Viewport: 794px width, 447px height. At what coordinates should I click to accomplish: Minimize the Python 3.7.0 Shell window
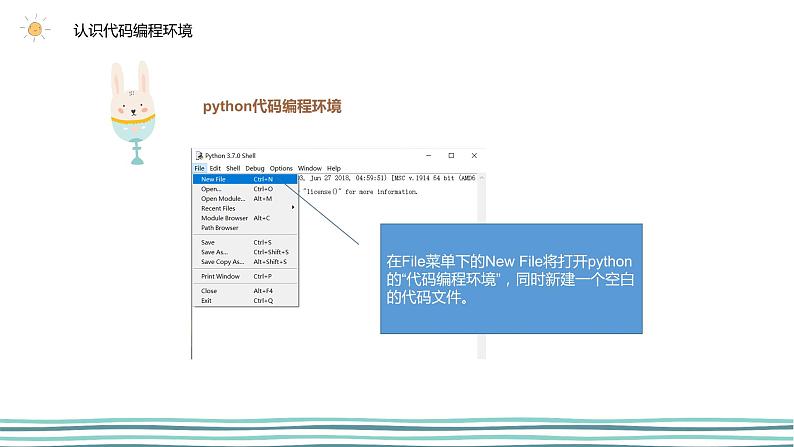tap(428, 155)
